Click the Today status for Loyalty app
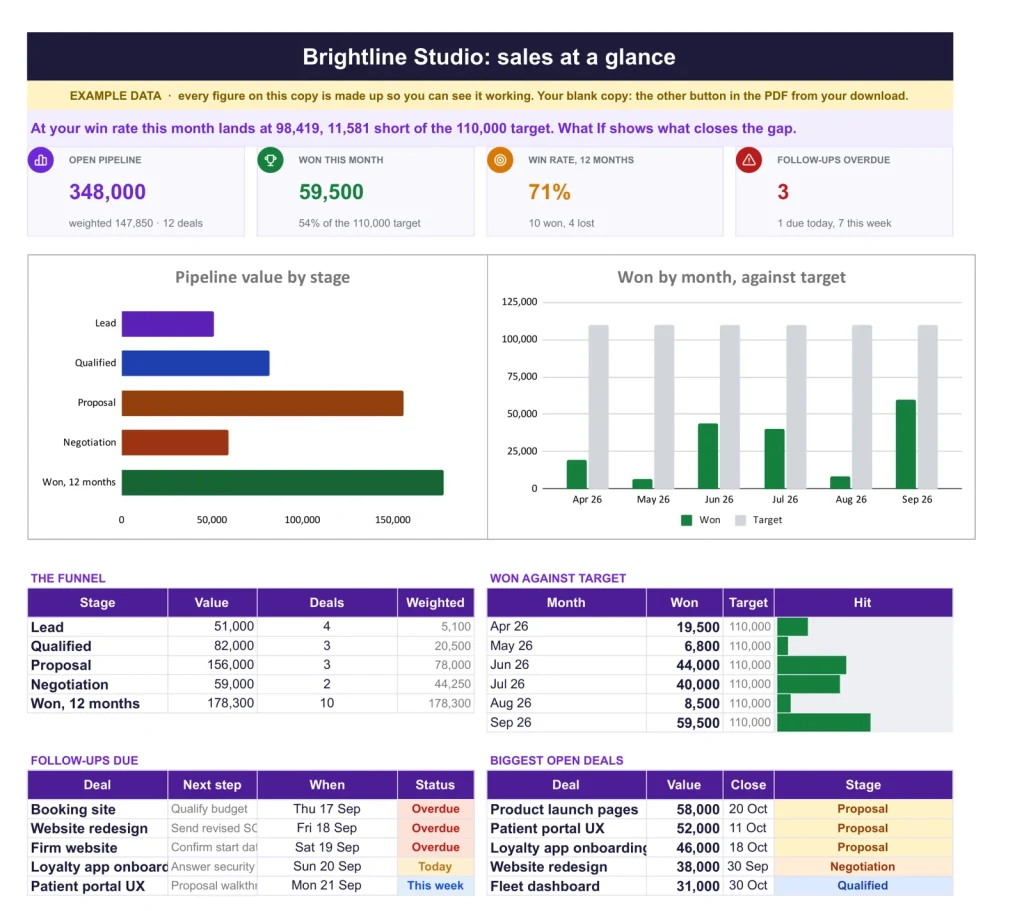The image size is (1024, 911). coord(436,867)
